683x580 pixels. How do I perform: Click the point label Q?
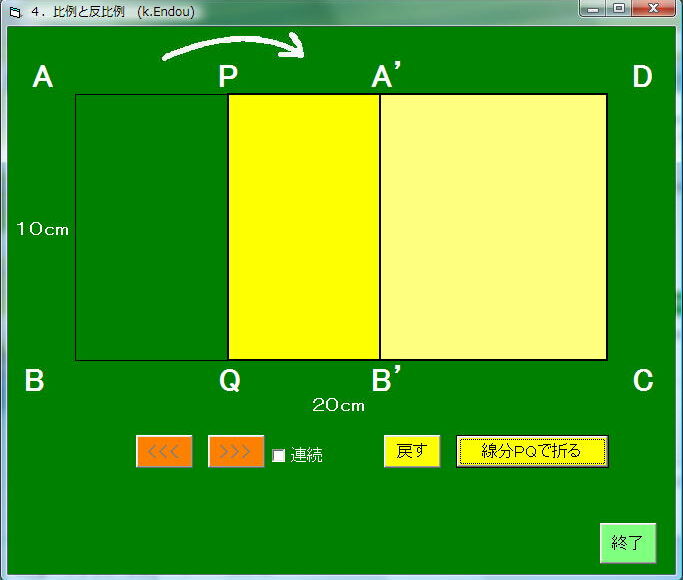coord(230,381)
